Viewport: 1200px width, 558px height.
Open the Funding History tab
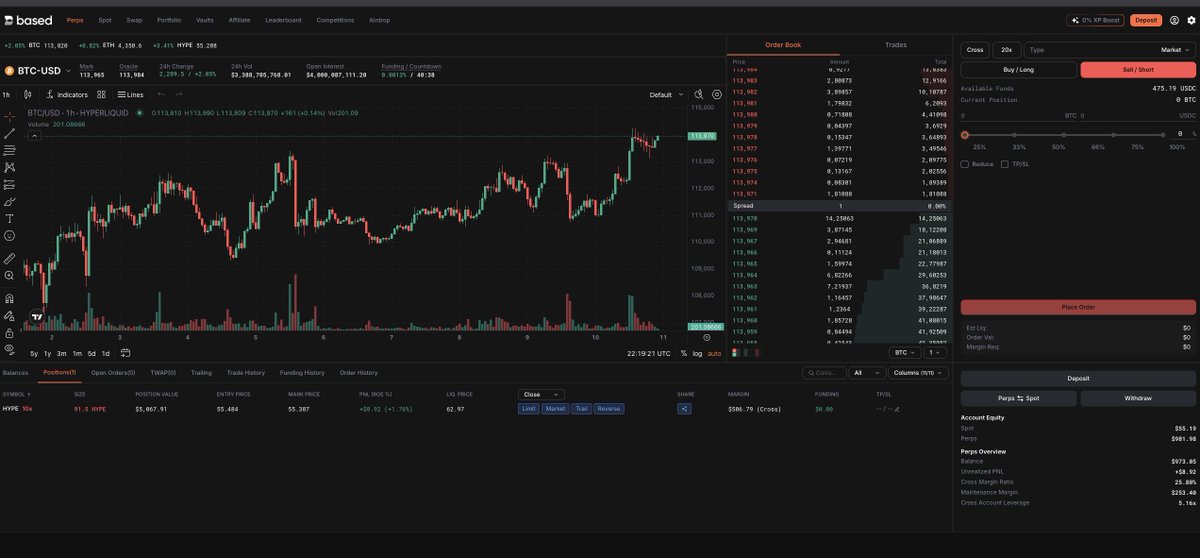coord(302,372)
